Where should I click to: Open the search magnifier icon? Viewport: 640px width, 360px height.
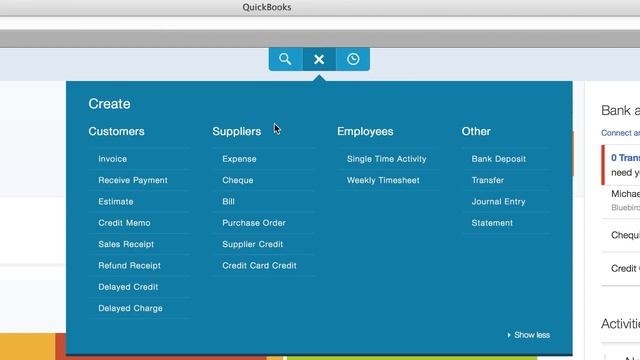click(x=285, y=59)
